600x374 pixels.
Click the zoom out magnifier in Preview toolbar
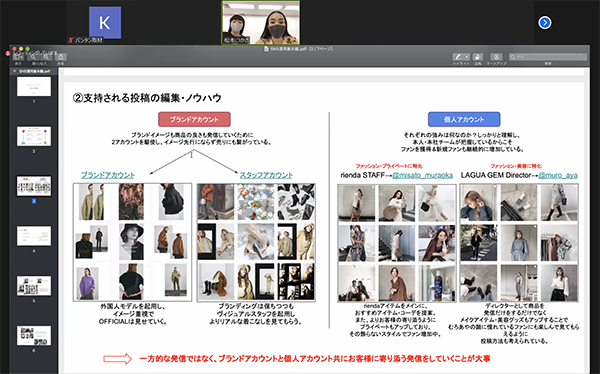tap(33, 57)
